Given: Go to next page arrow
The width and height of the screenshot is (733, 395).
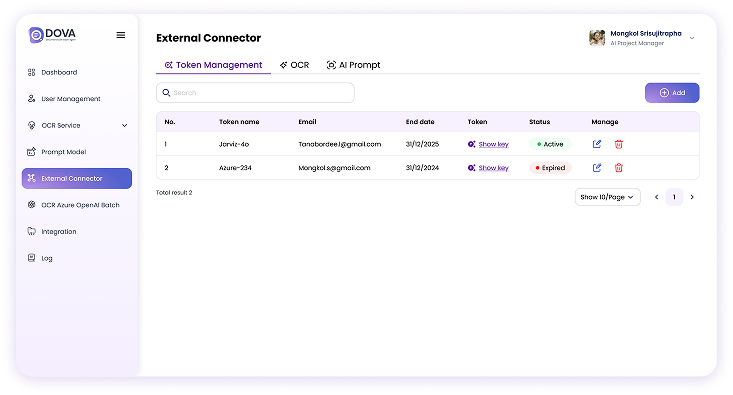Looking at the screenshot, I should coord(692,197).
